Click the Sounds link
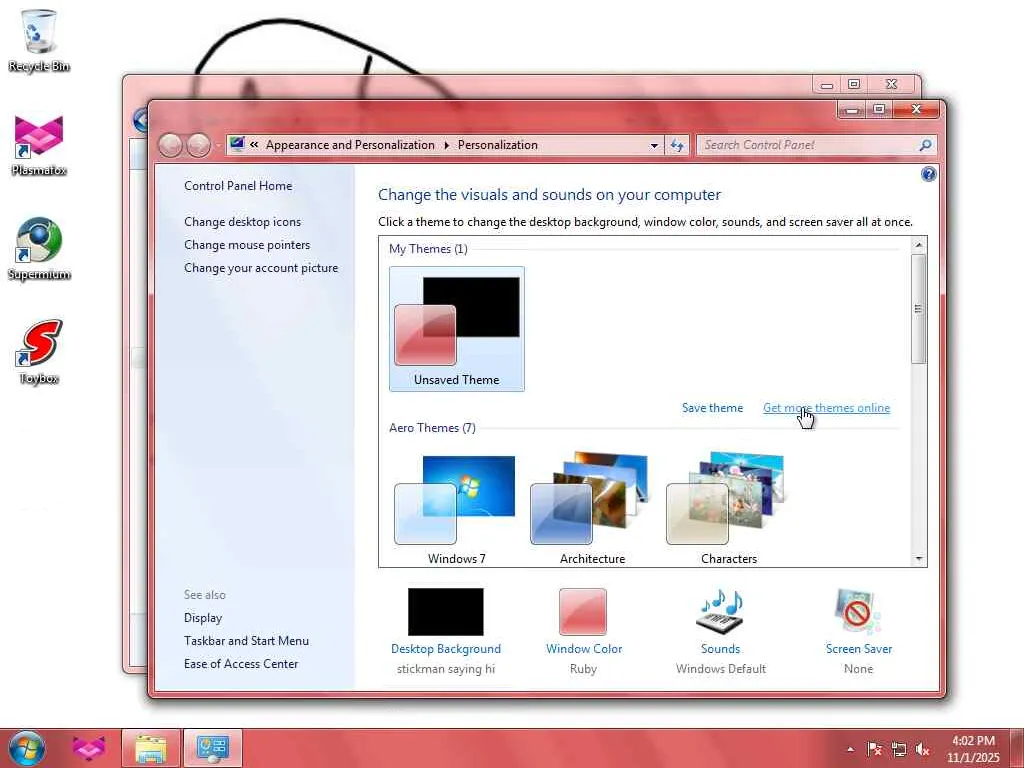Image resolution: width=1024 pixels, height=768 pixels. tap(720, 648)
